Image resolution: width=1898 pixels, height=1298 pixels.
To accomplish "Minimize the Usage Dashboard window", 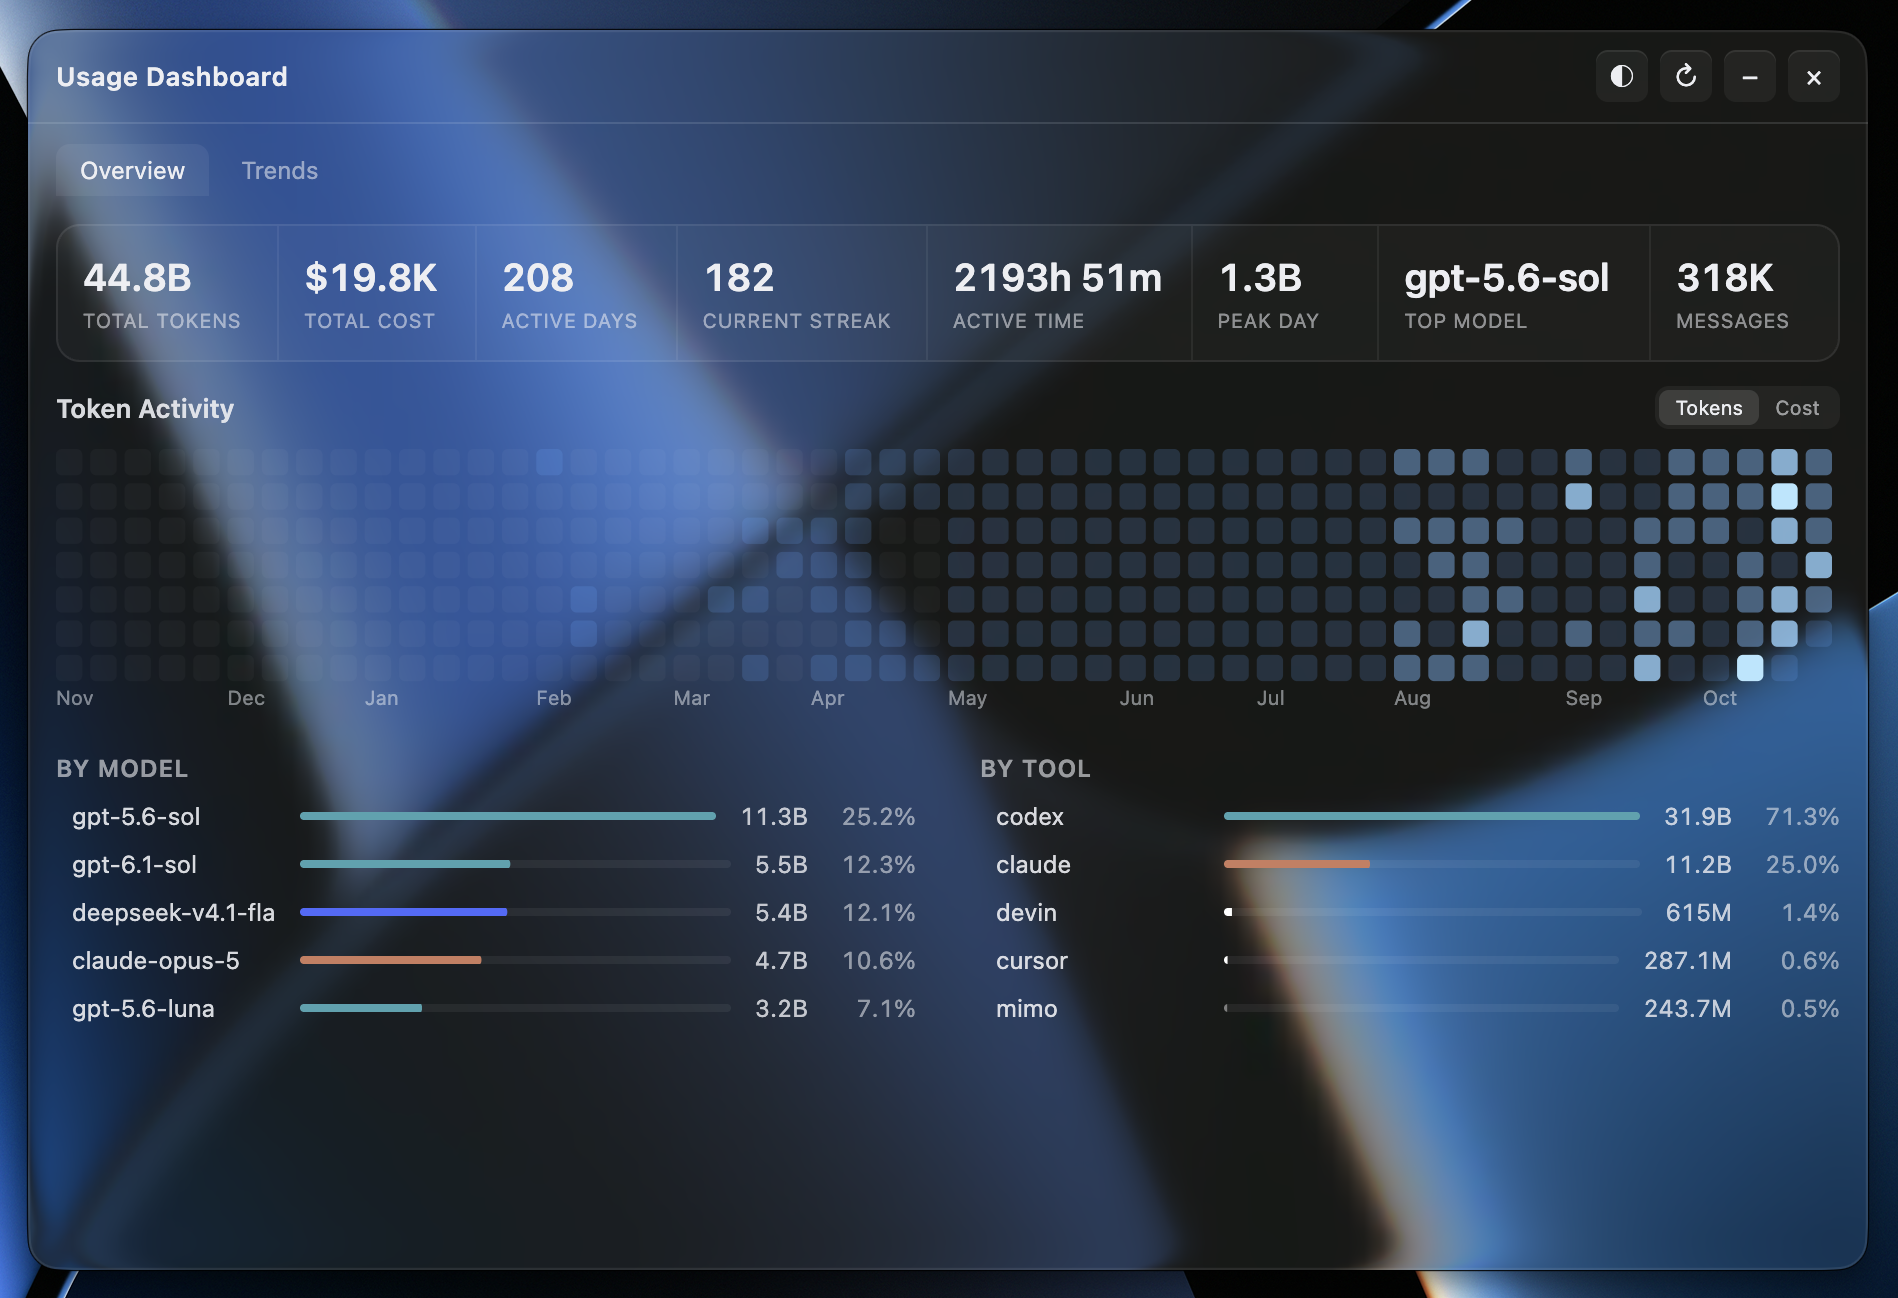I will (x=1749, y=77).
